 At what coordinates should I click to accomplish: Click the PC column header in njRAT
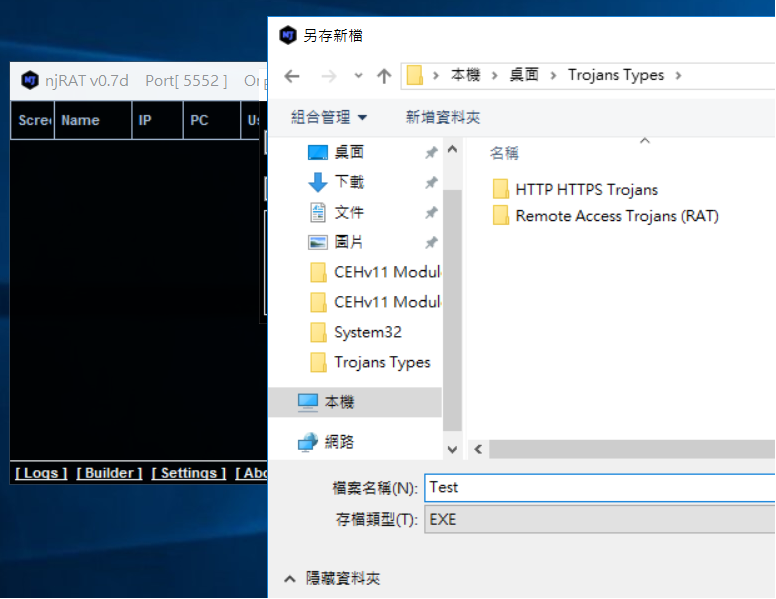(212, 120)
